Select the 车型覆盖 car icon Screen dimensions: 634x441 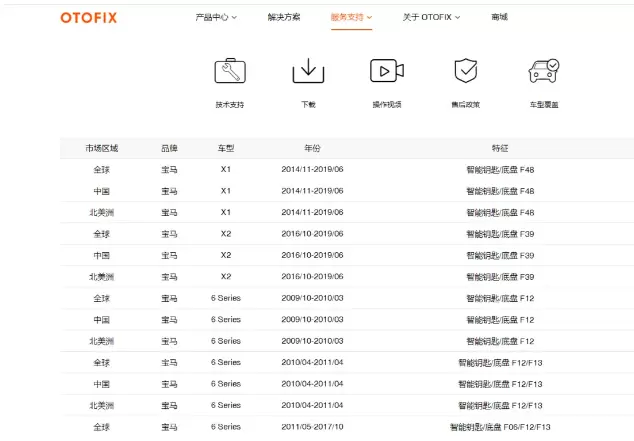(544, 71)
